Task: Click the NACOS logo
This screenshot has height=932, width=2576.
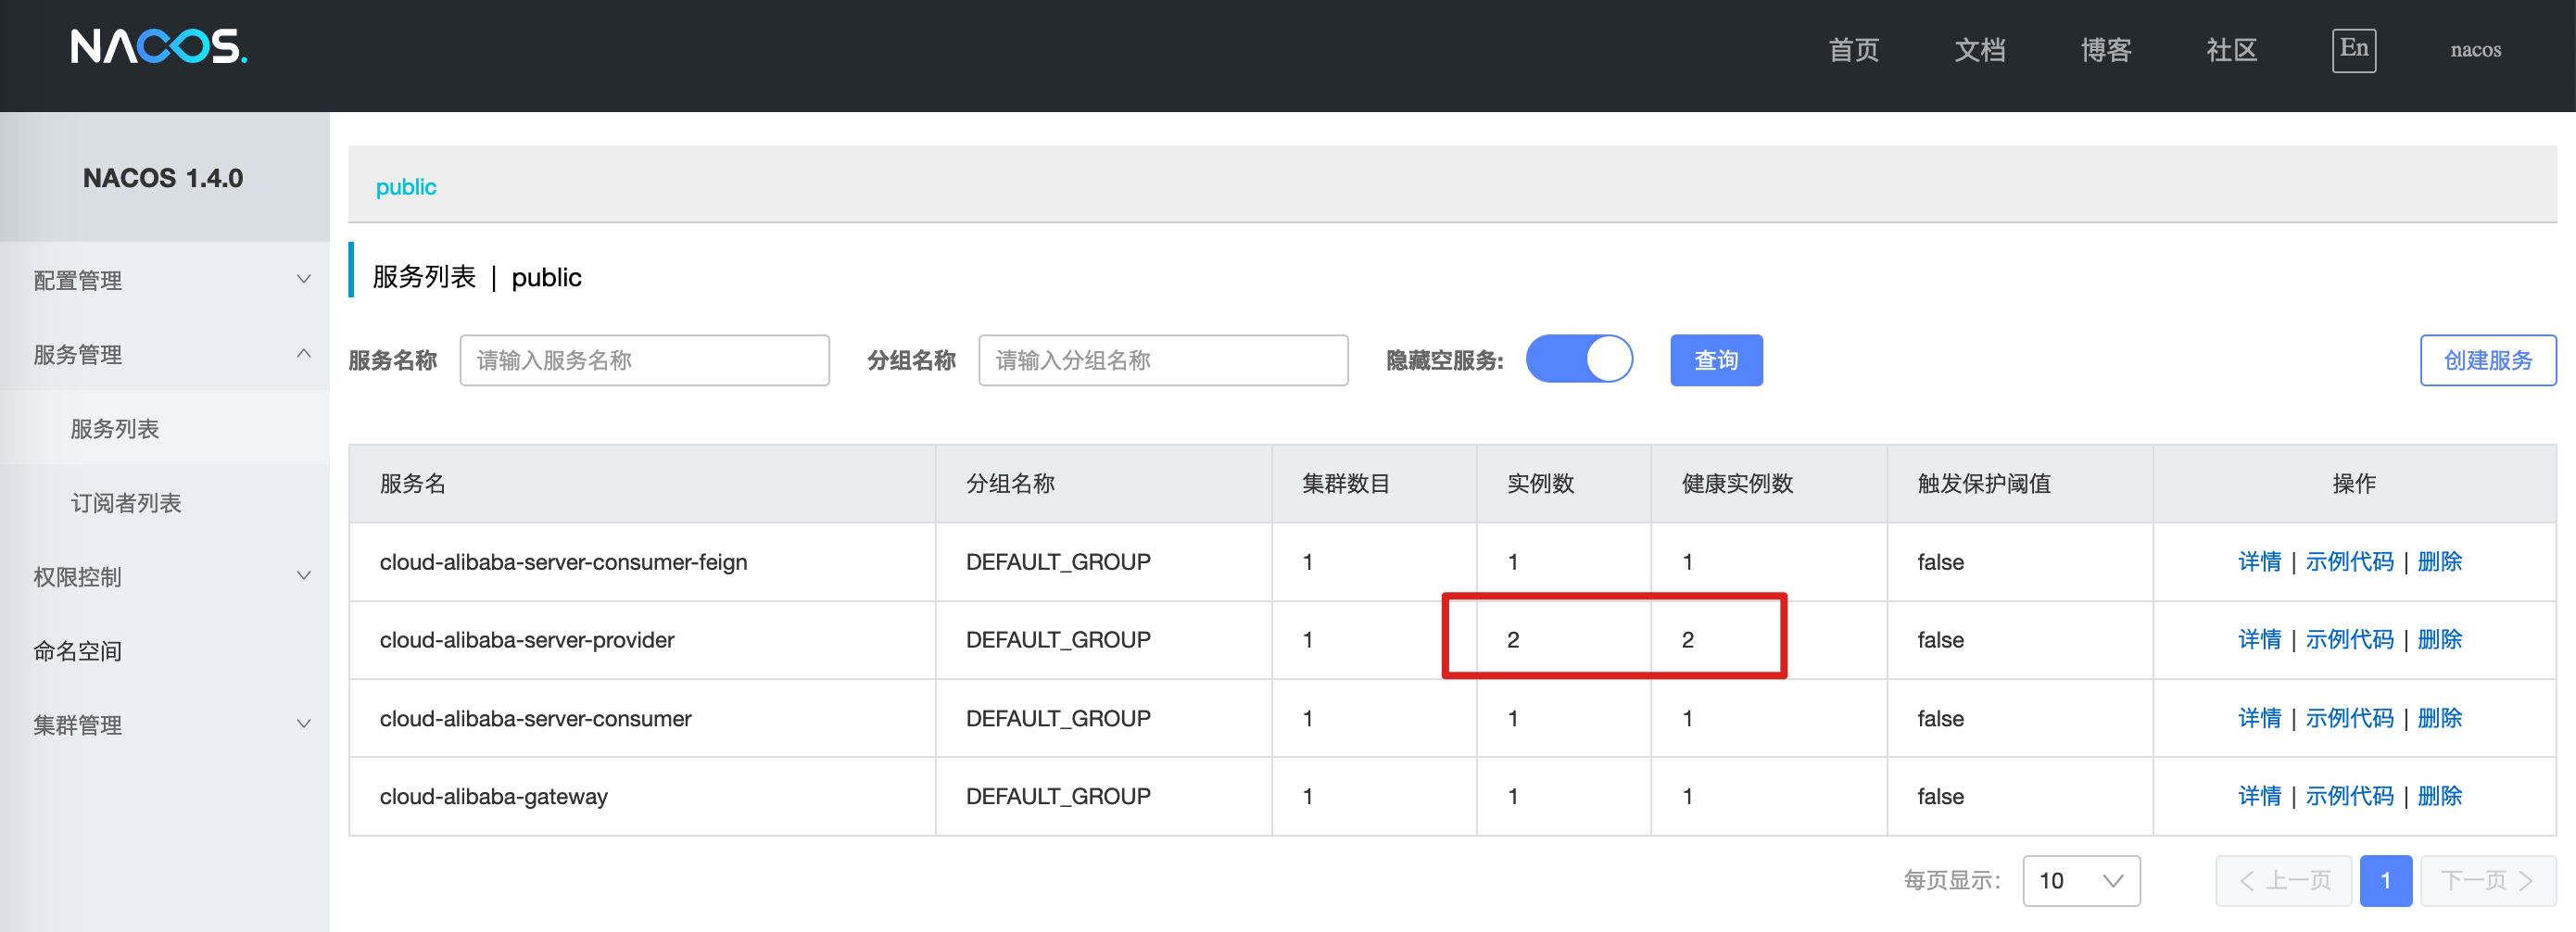Action: (159, 47)
